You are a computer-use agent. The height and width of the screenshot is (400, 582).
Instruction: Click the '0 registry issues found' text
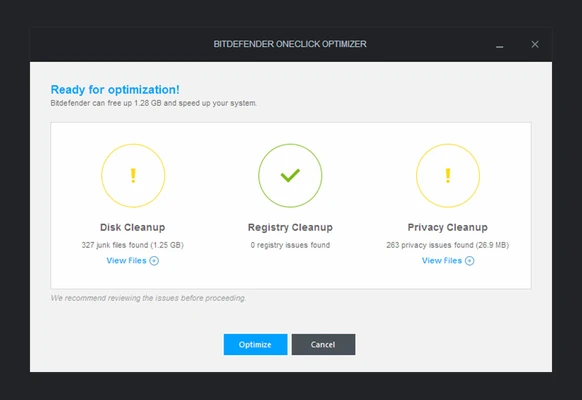(x=290, y=245)
